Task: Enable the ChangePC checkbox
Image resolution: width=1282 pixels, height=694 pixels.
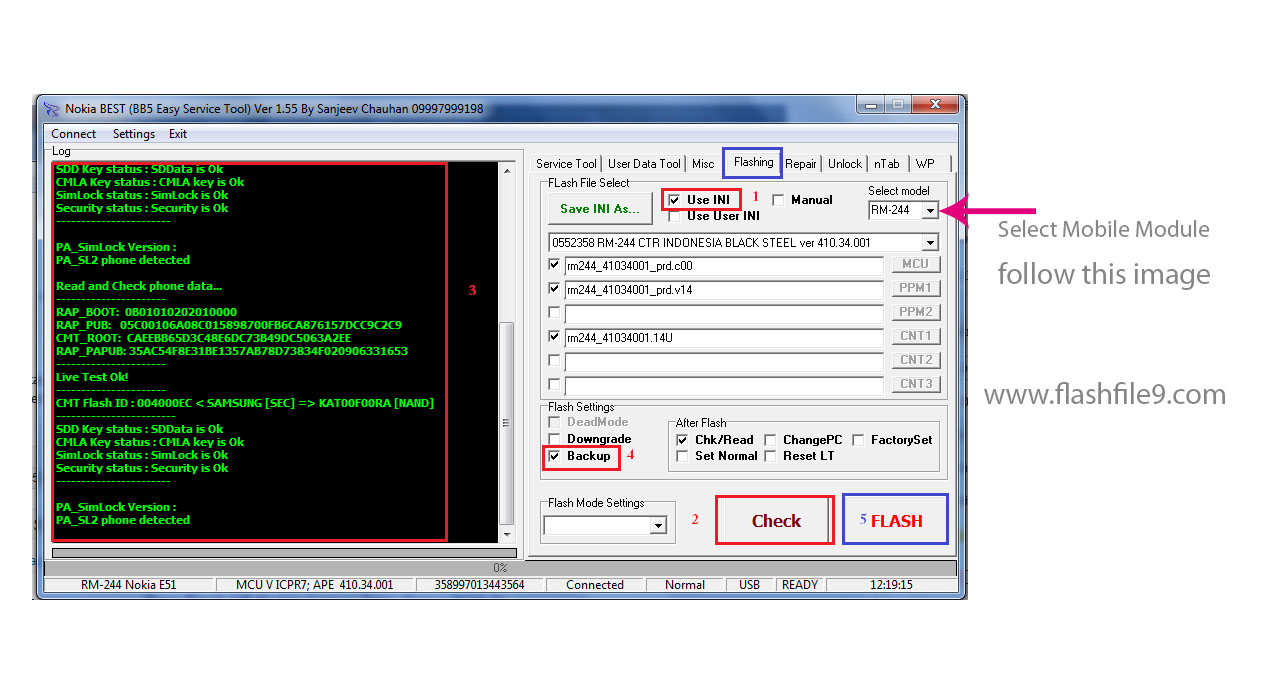Action: click(x=770, y=440)
